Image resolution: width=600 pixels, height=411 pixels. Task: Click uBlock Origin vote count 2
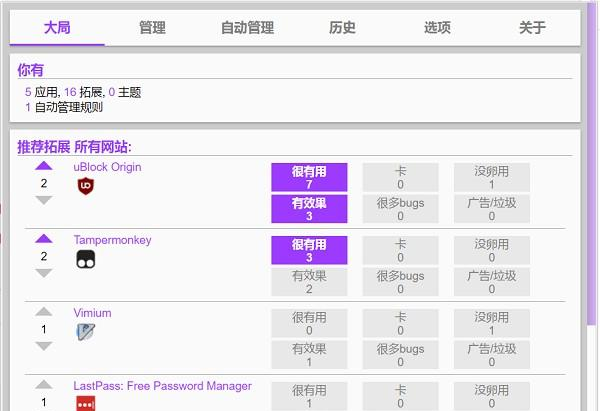click(44, 183)
